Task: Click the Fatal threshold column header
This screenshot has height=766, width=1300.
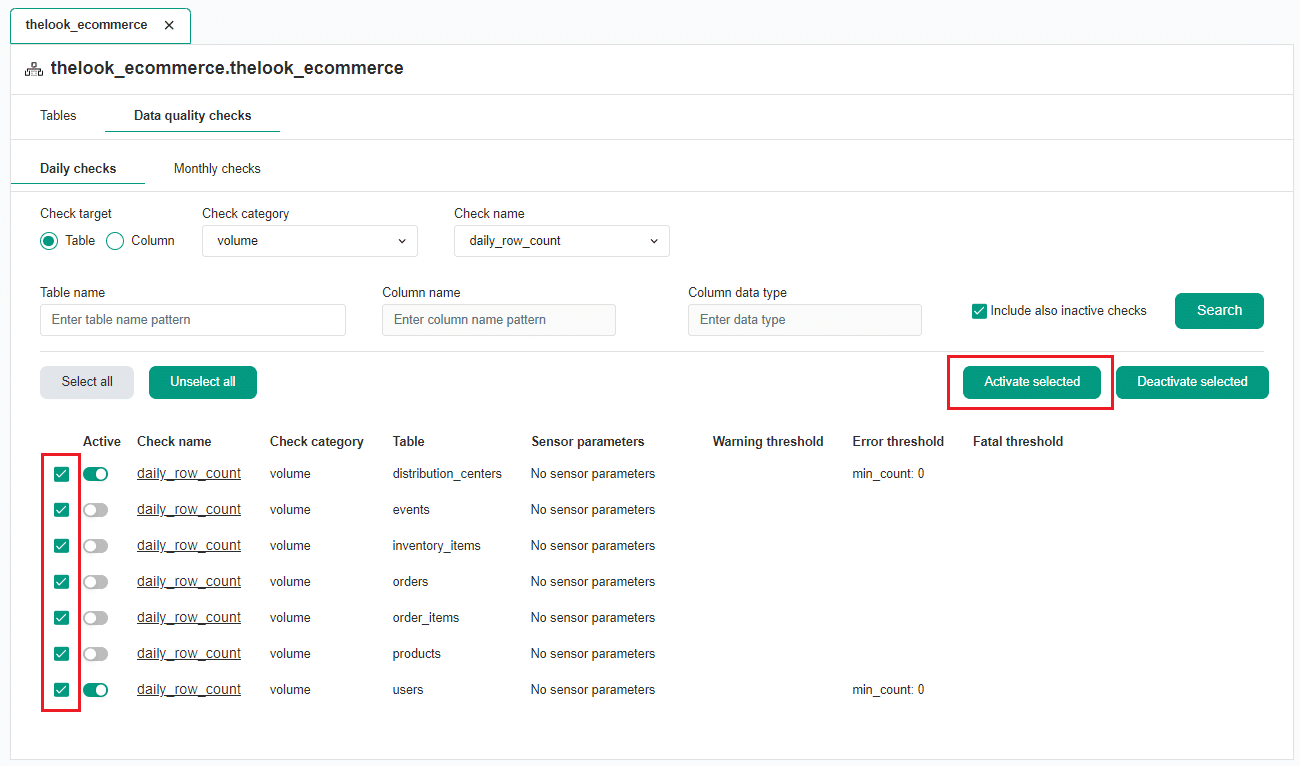Action: click(x=1018, y=441)
